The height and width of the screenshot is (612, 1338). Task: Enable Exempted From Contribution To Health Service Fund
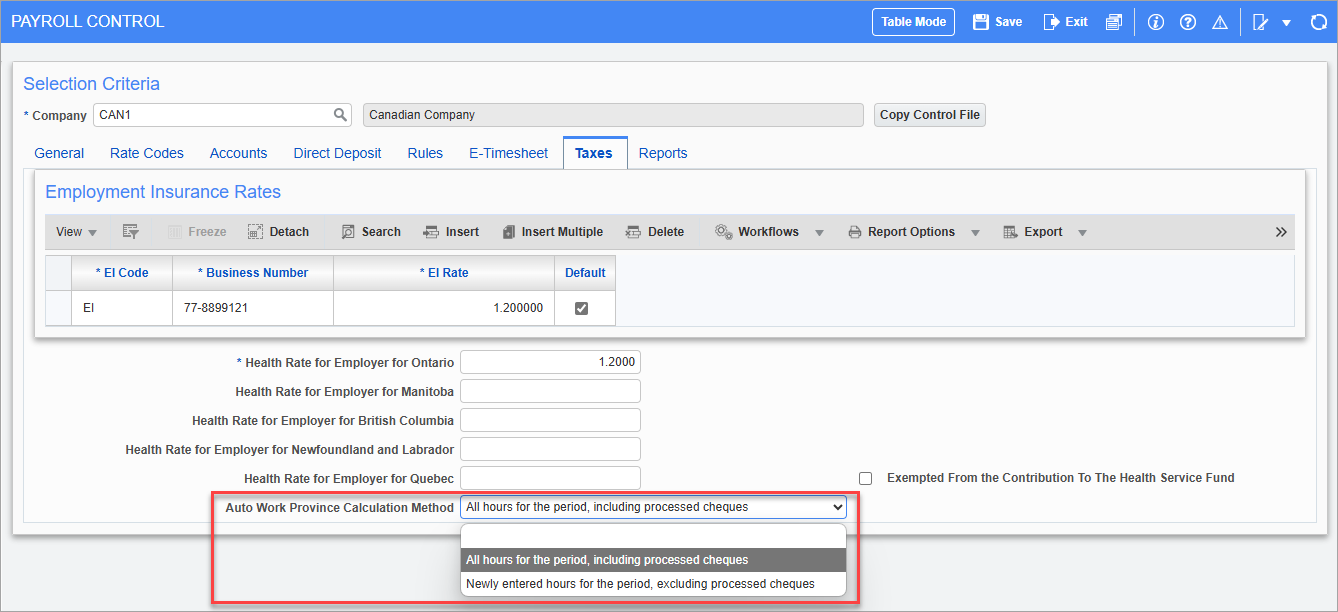(864, 478)
